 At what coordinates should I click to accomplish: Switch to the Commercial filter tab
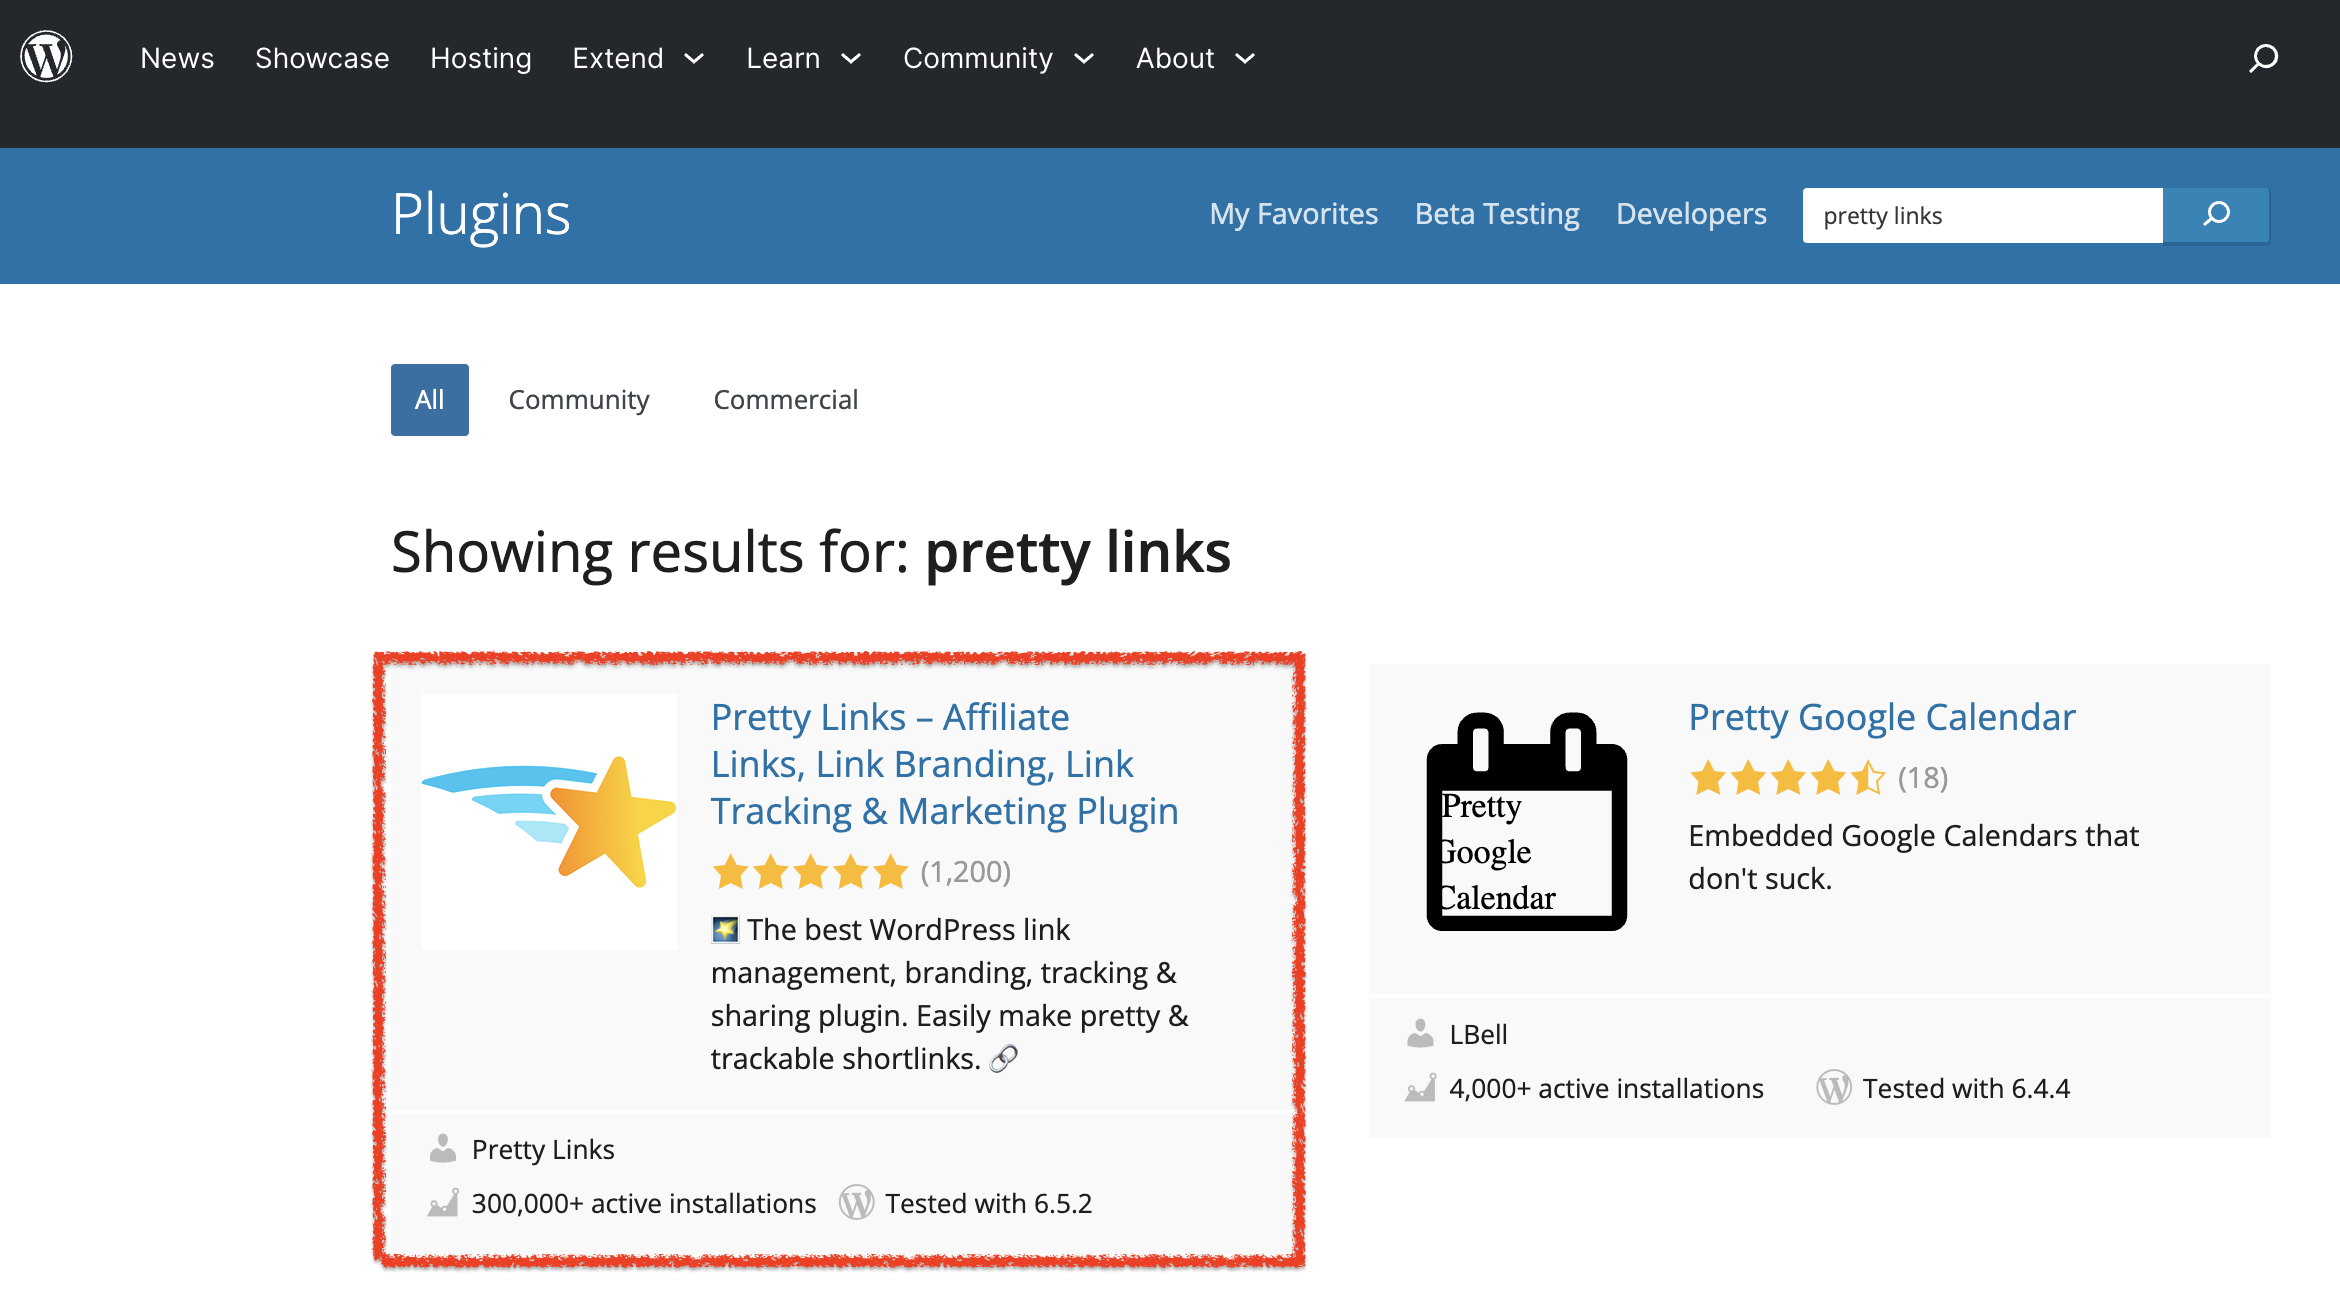click(x=785, y=400)
